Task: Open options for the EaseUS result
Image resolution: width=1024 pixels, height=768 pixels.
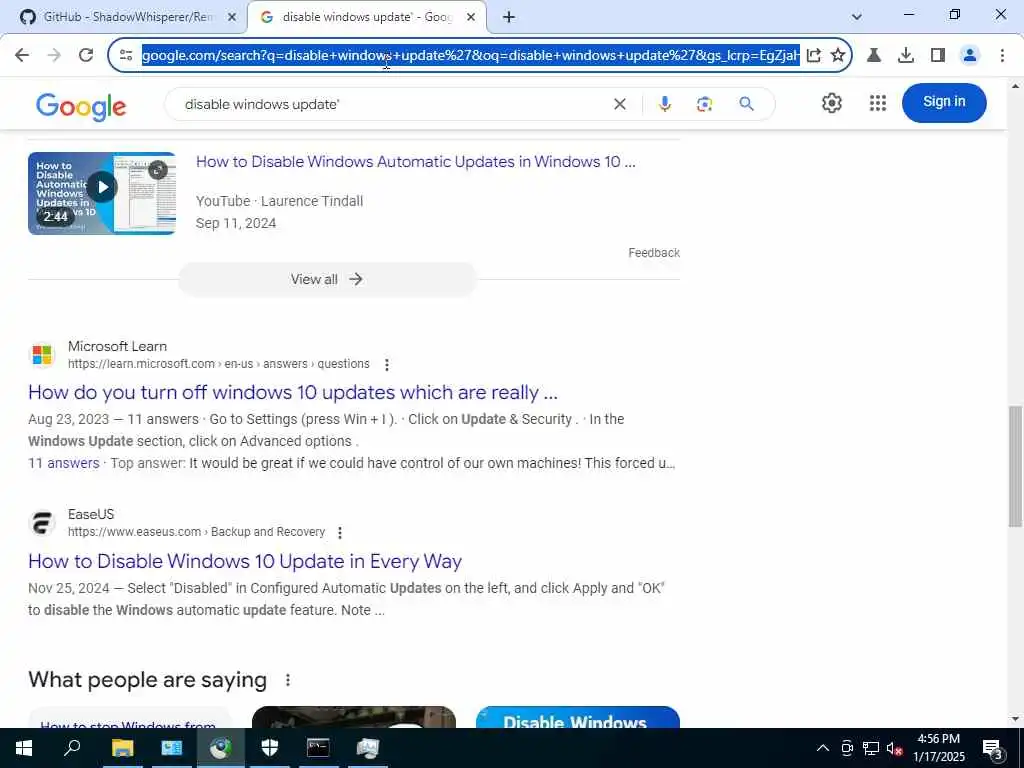Action: click(x=340, y=533)
